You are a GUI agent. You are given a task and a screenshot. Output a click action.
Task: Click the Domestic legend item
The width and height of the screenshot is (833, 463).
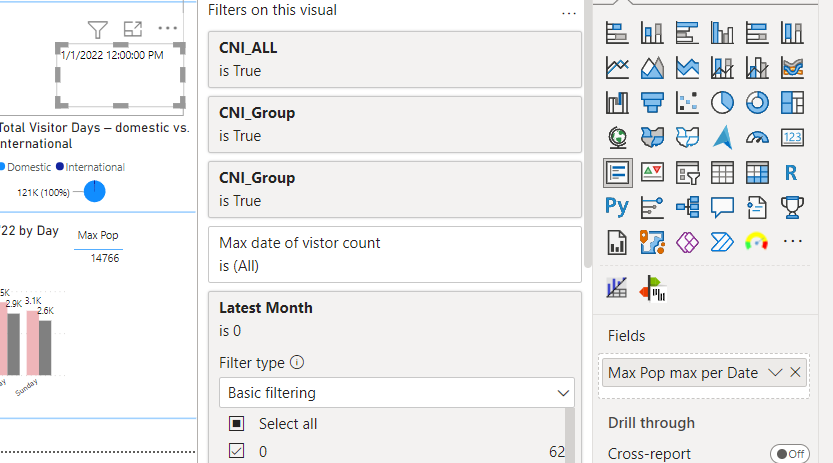pos(26,167)
